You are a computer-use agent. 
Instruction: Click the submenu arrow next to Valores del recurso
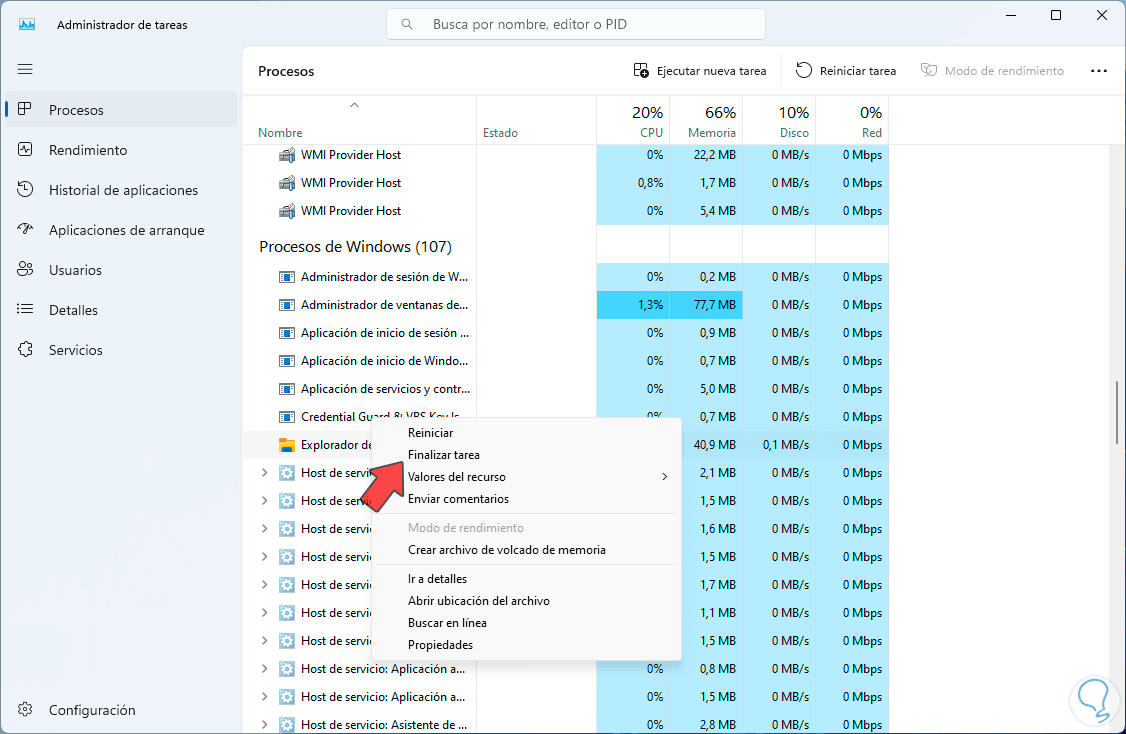click(x=665, y=477)
